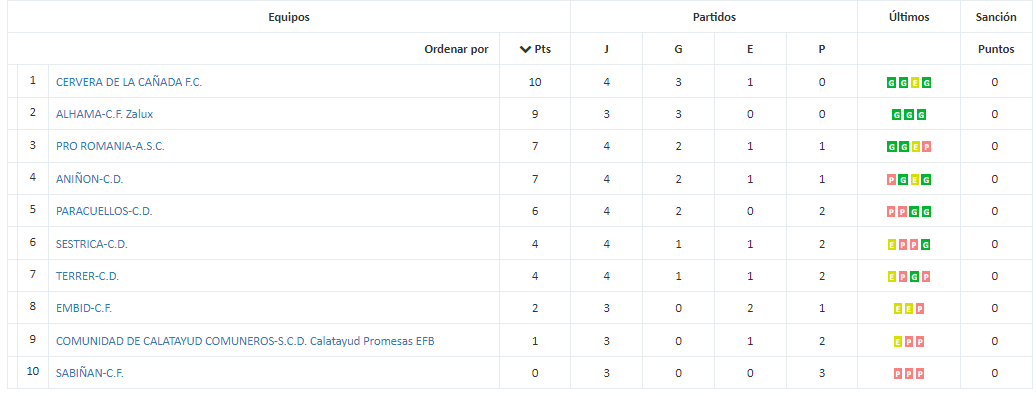This screenshot has height=396, width=1036.
Task: Sort by P losses column
Action: click(x=822, y=49)
